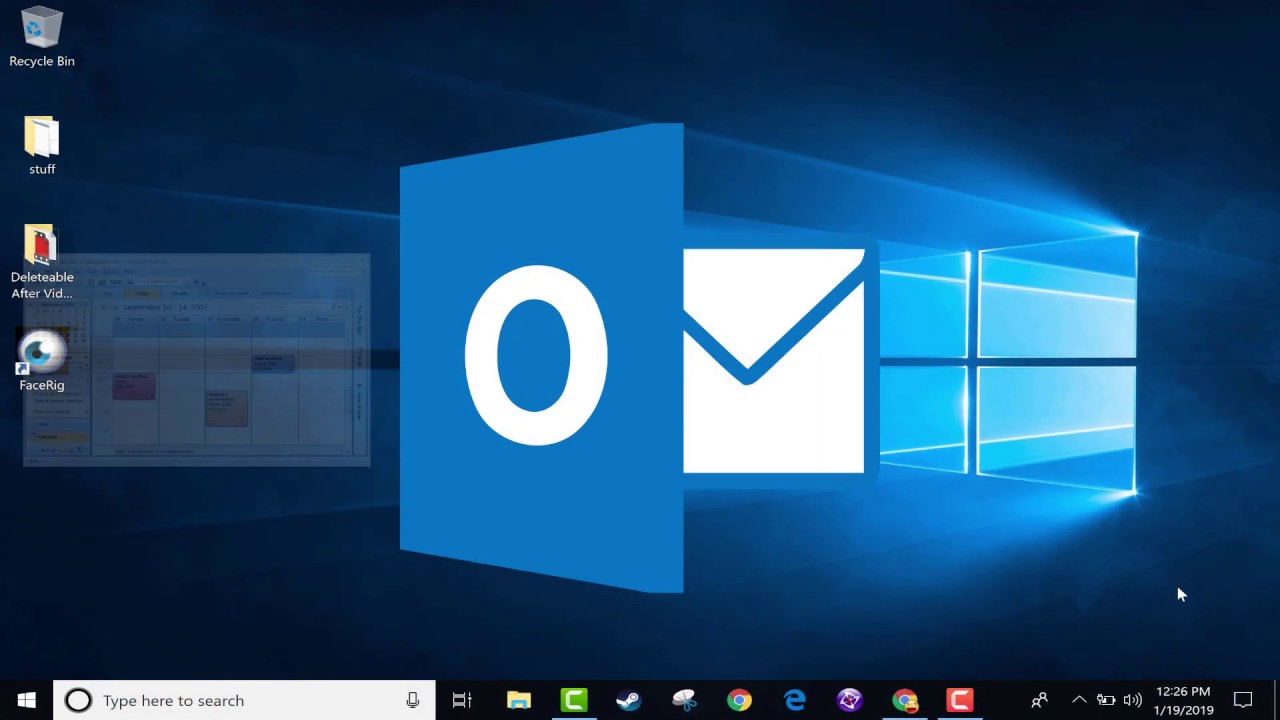
Task: Open Steam from the taskbar
Action: pos(628,700)
